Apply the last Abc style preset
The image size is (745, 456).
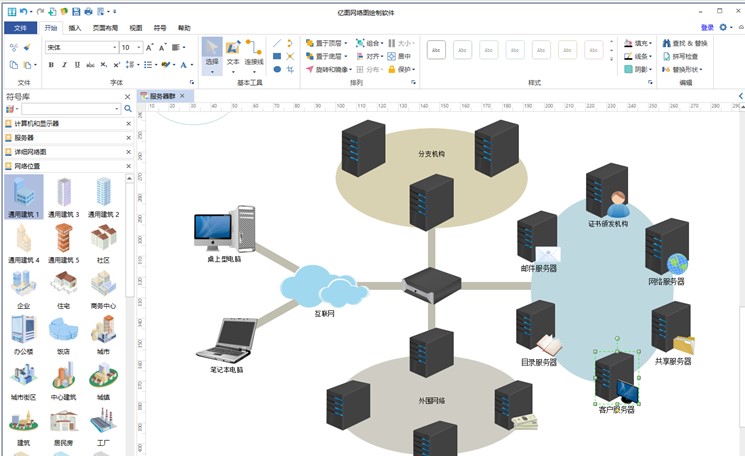pyautogui.click(x=593, y=50)
